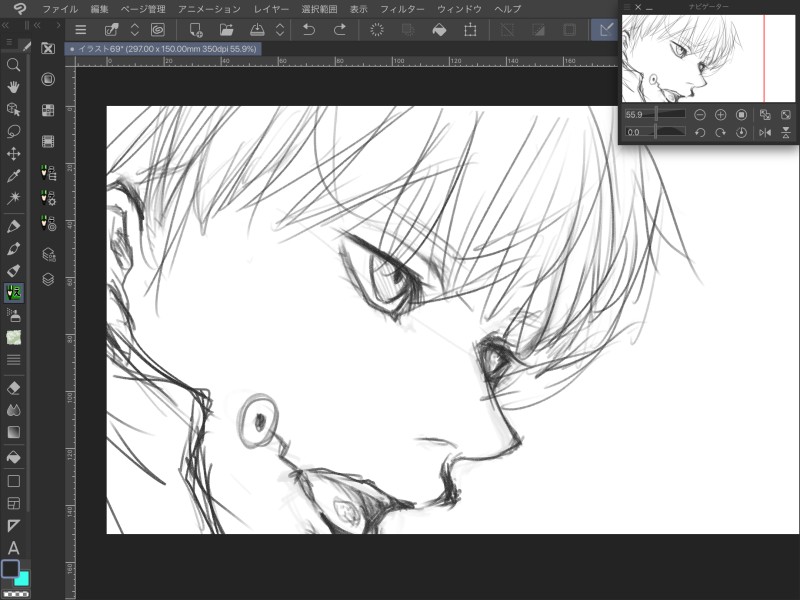800x600 pixels.
Task: Click the Navigator preview thumbnail
Action: tap(708, 58)
